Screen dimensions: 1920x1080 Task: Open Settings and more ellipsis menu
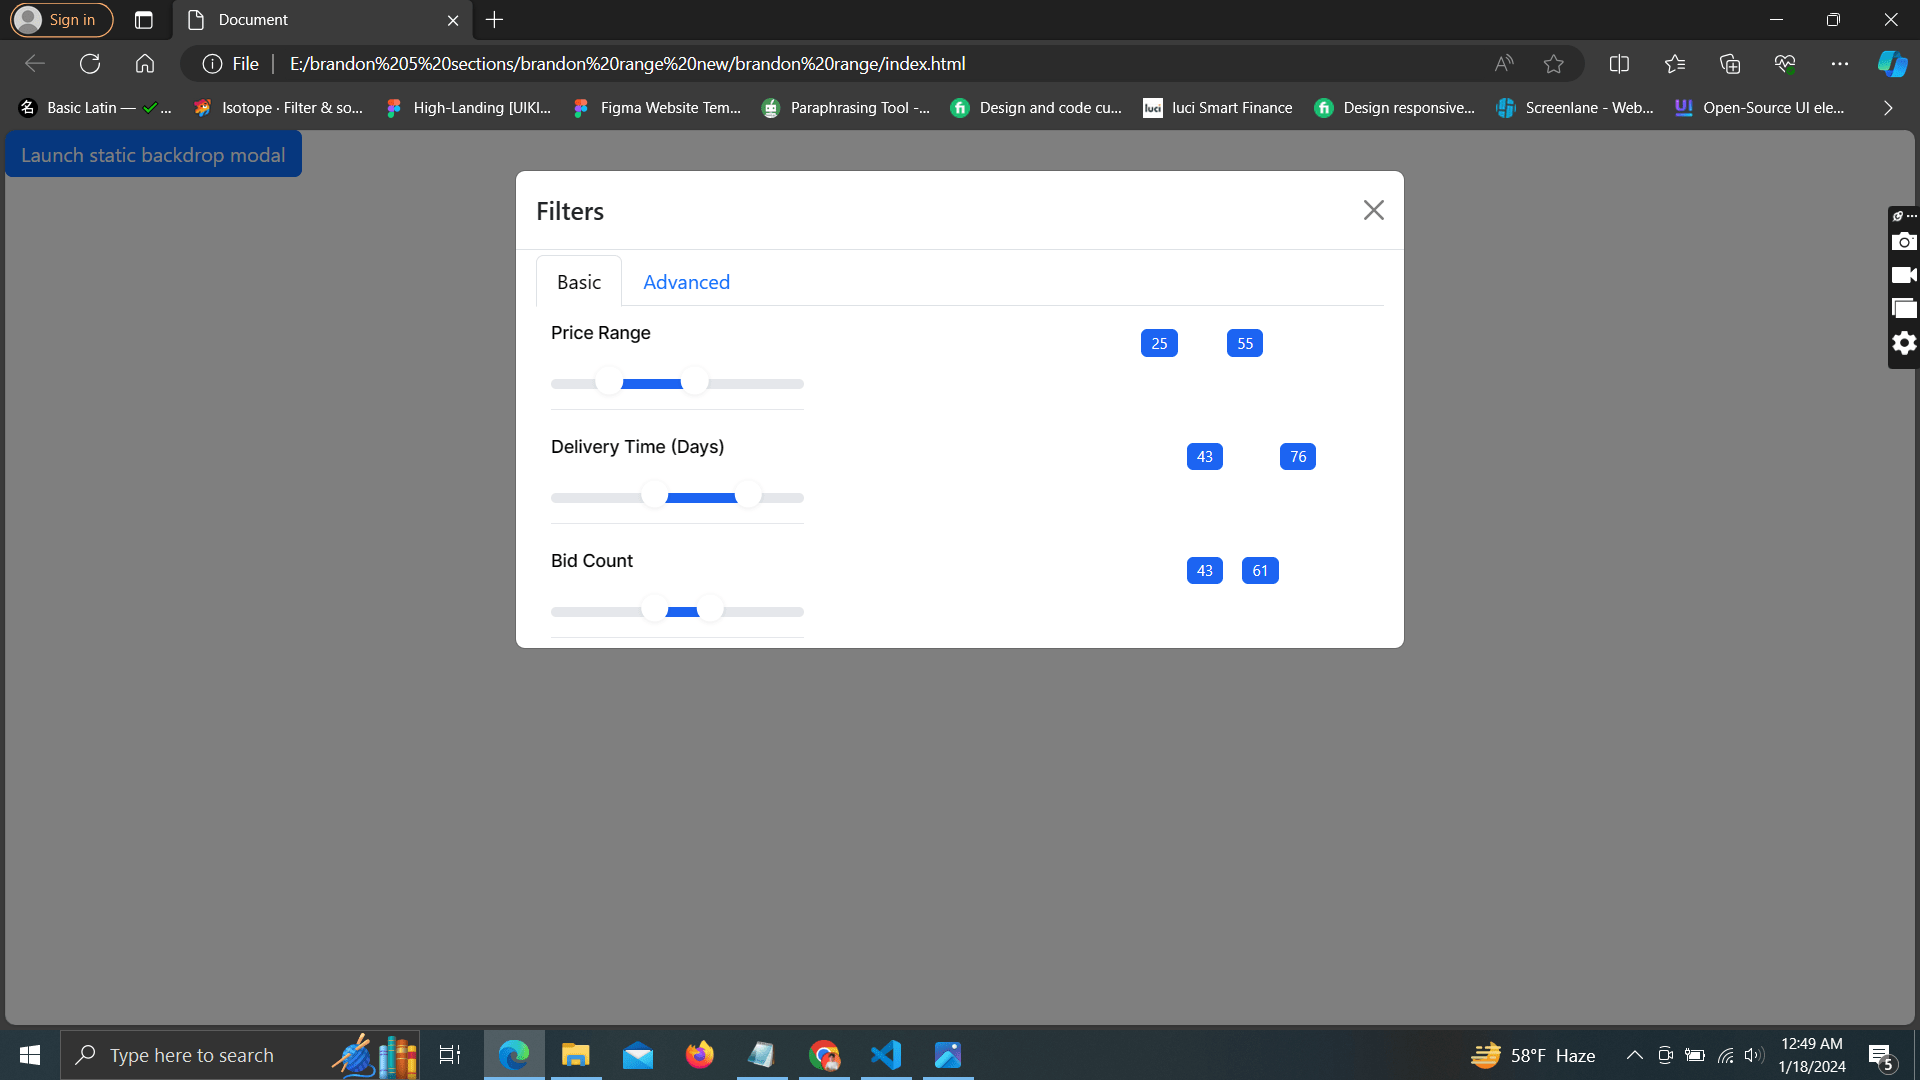click(1839, 64)
